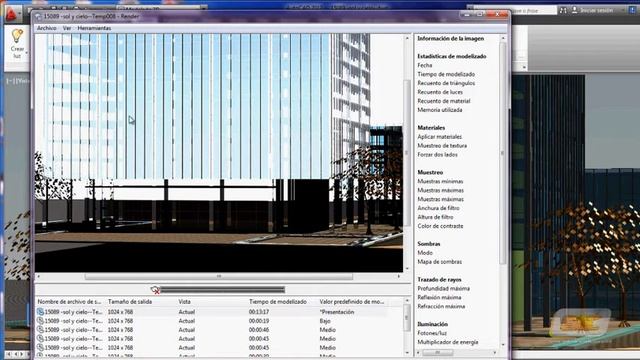Open the Ver menu
The width and height of the screenshot is (640, 360).
(67, 28)
